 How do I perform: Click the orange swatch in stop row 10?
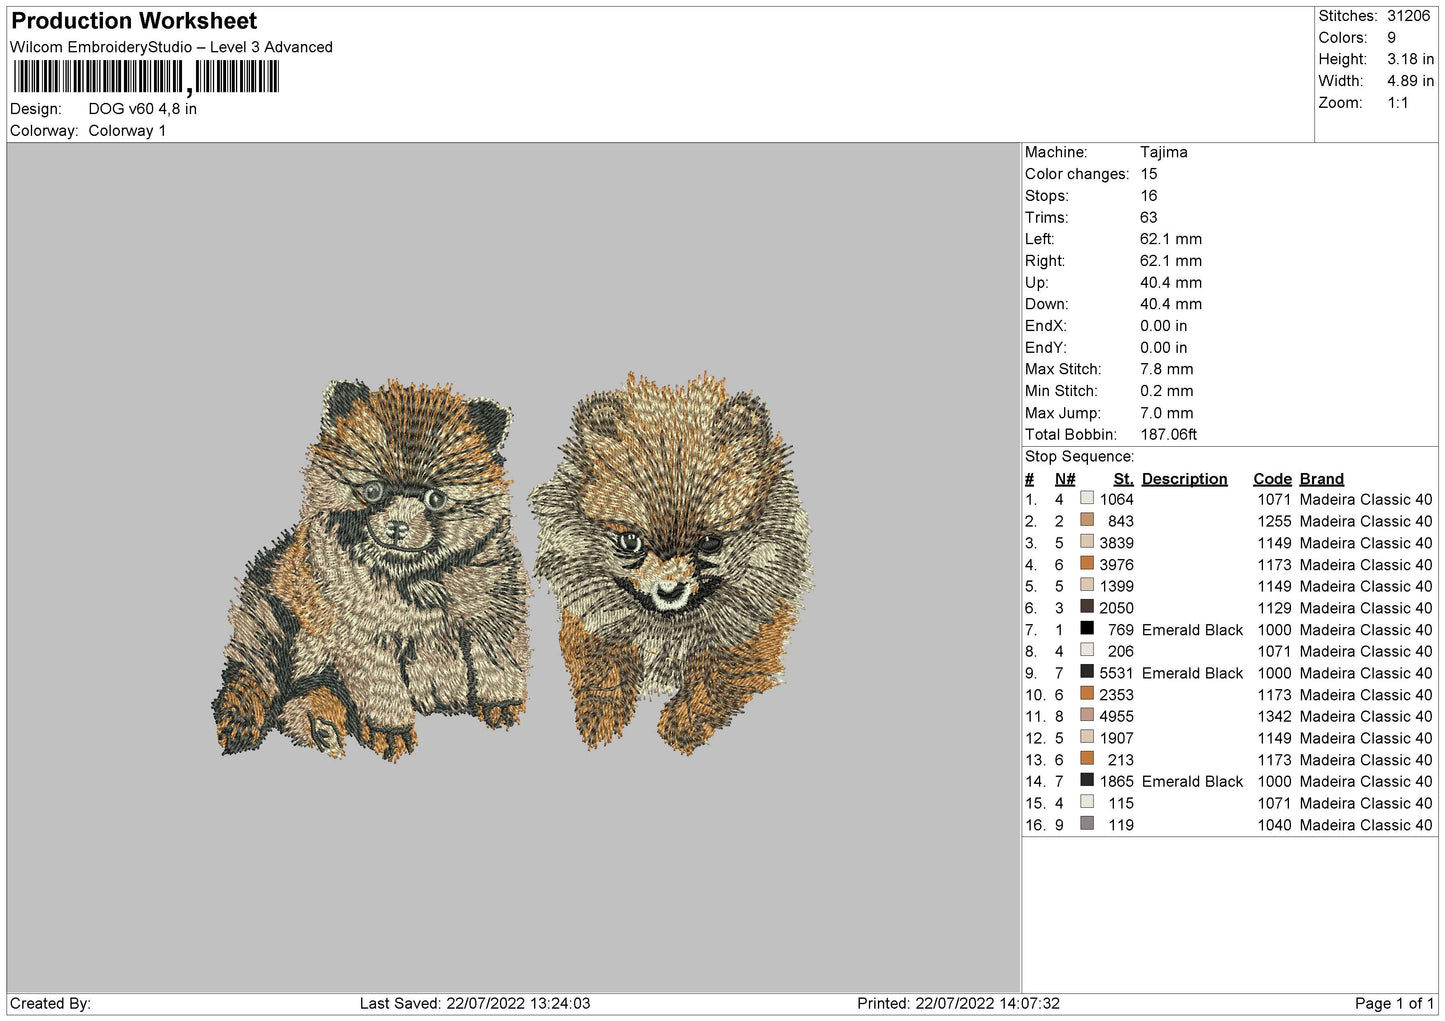click(x=1086, y=693)
